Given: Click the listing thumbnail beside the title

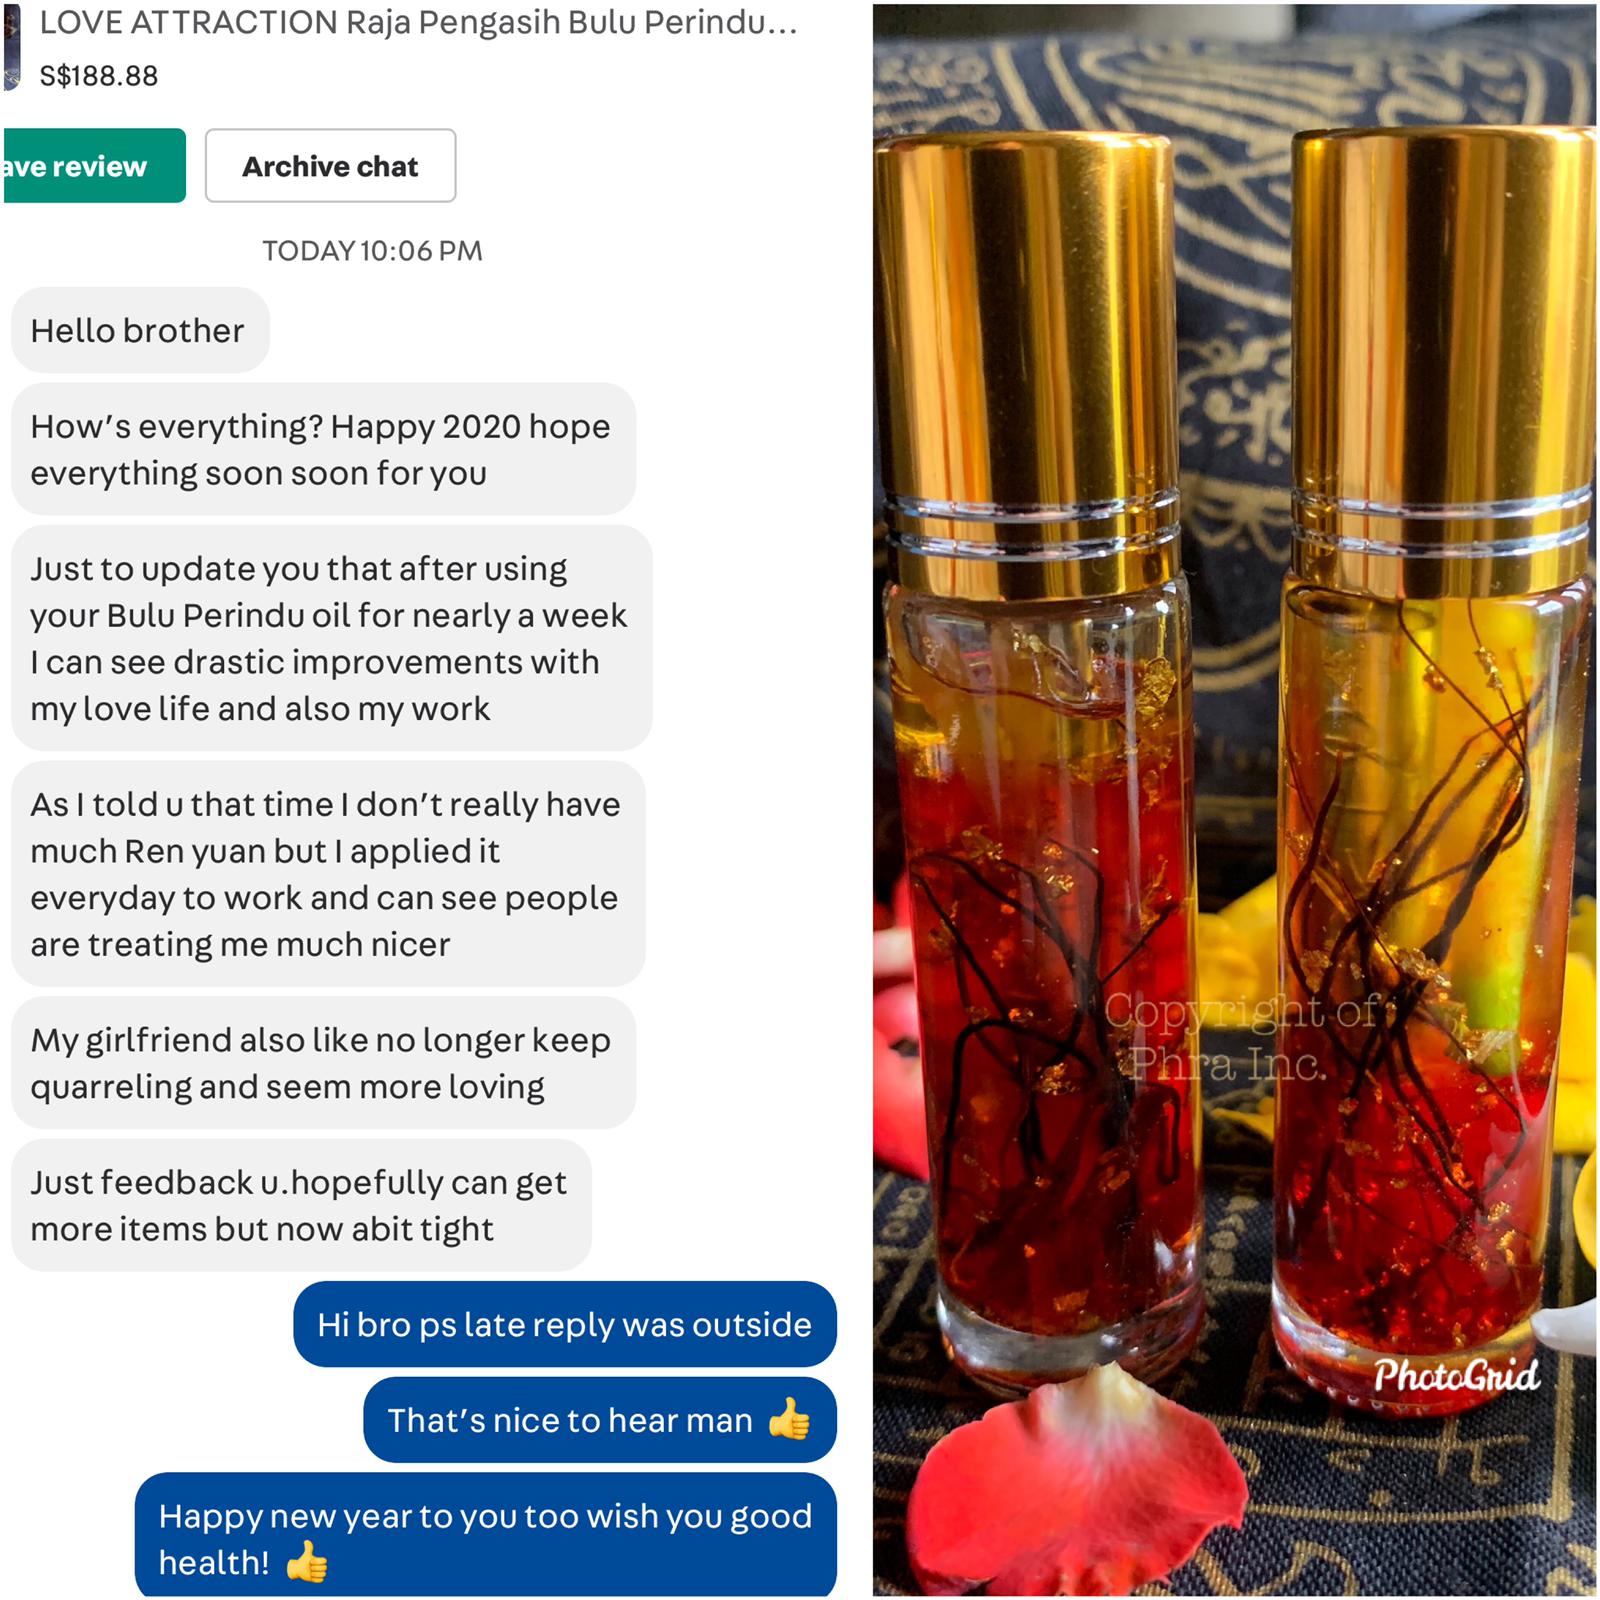Looking at the screenshot, I should point(11,48).
